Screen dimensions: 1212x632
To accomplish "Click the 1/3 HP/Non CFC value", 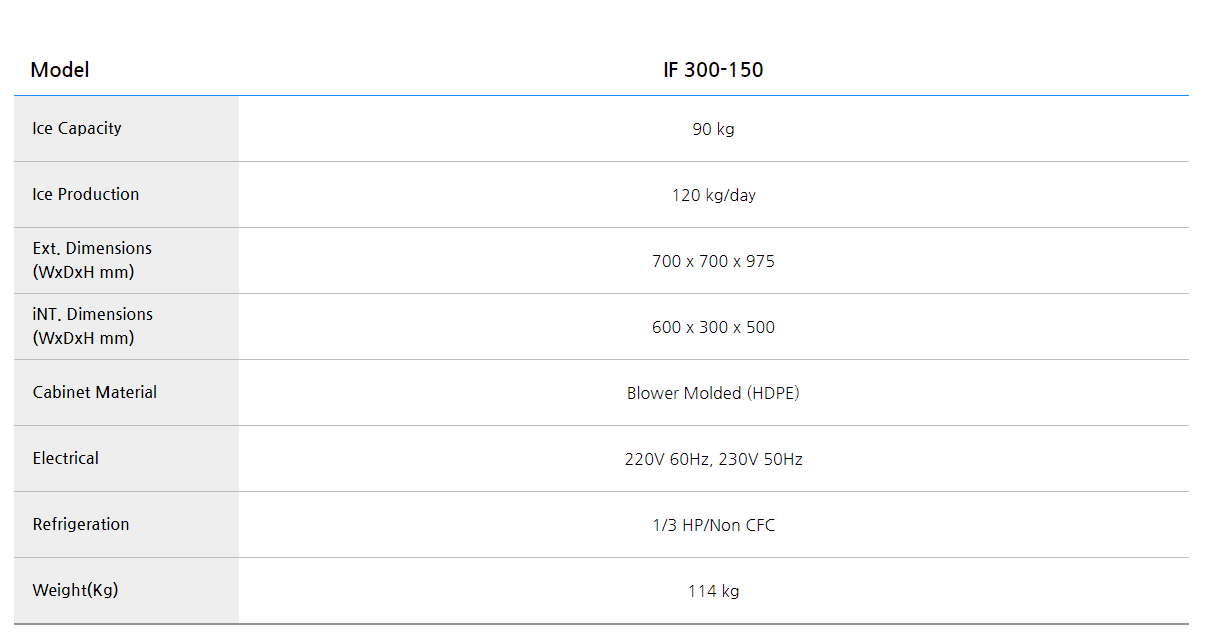I will (x=713, y=525).
